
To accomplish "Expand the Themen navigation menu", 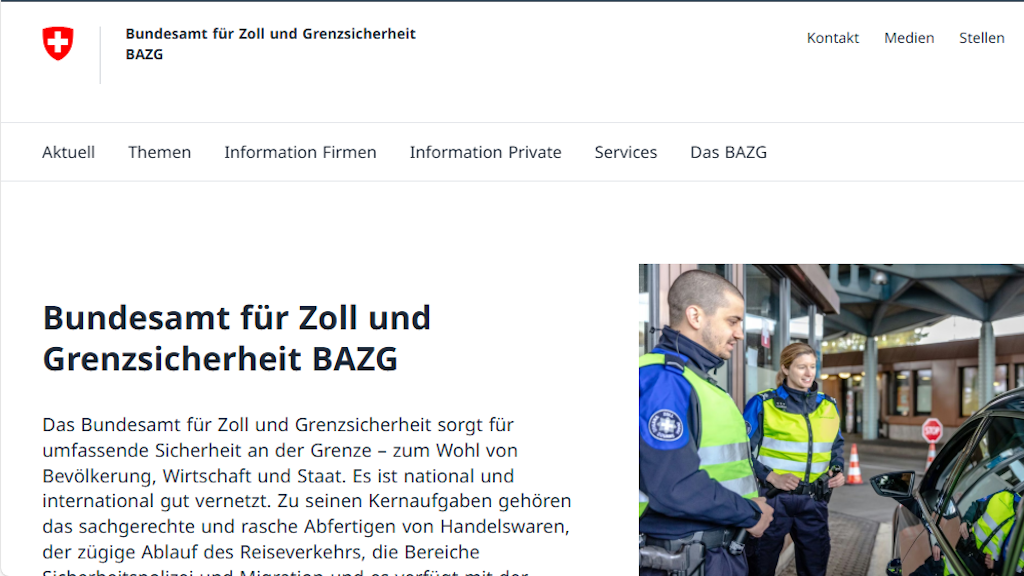I will pos(159,152).
